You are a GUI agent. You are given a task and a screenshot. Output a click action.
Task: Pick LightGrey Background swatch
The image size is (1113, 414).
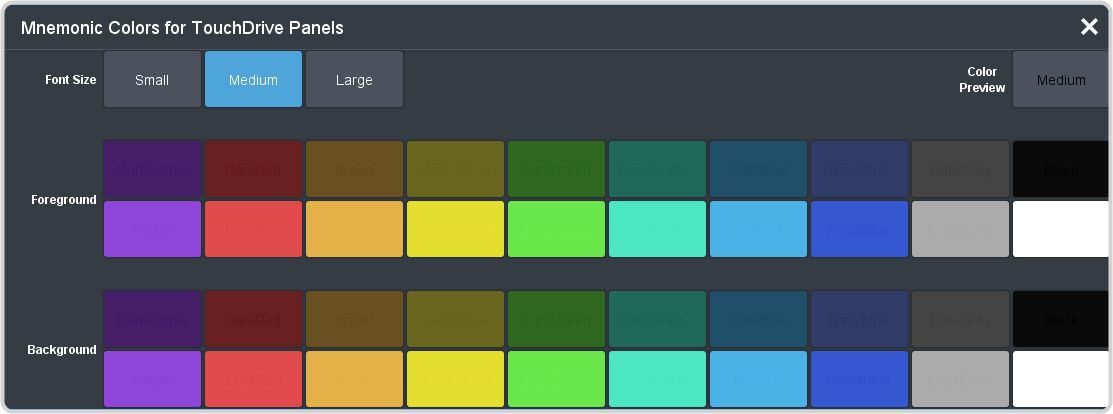pos(960,379)
